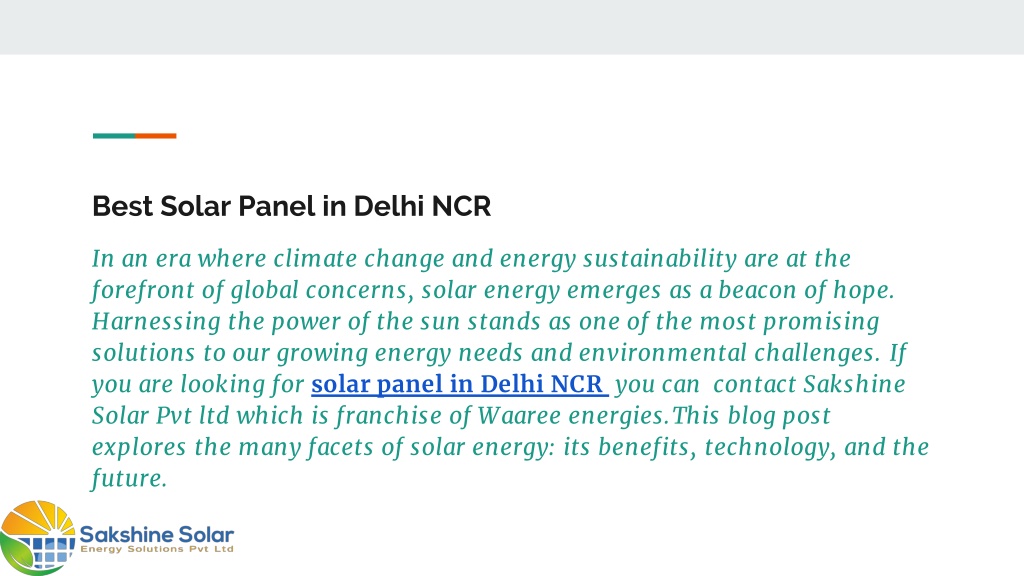The image size is (1024, 576).
Task: Select the Sakshine Solar brand name text
Action: (x=157, y=535)
